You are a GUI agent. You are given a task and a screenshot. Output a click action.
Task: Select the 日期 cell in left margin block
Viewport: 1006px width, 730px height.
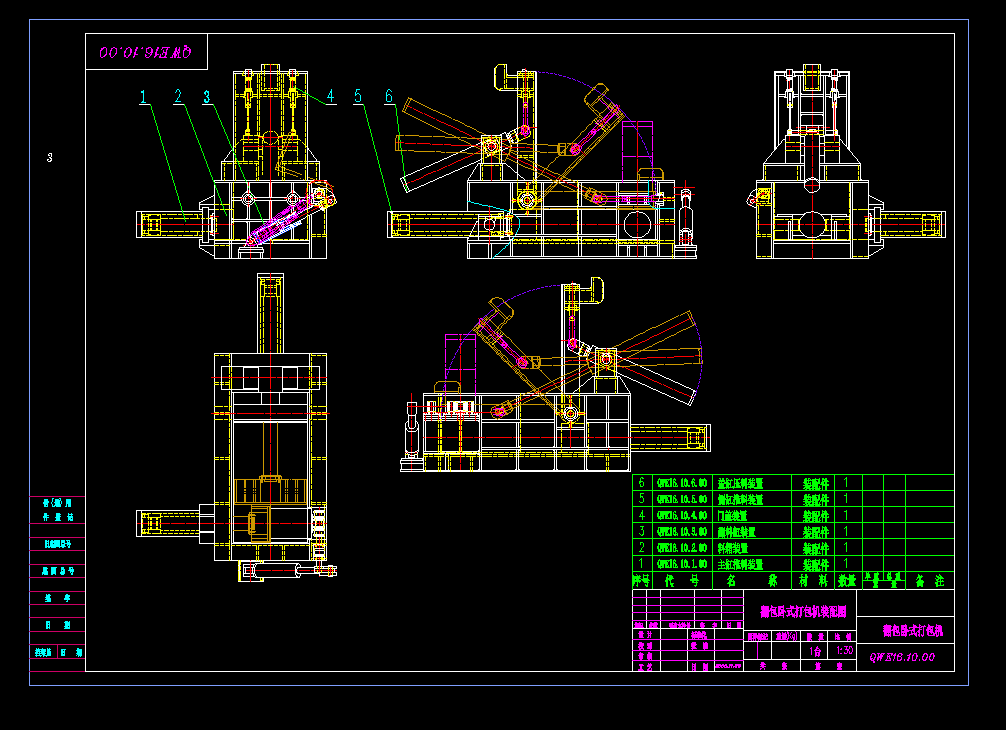[x=58, y=624]
